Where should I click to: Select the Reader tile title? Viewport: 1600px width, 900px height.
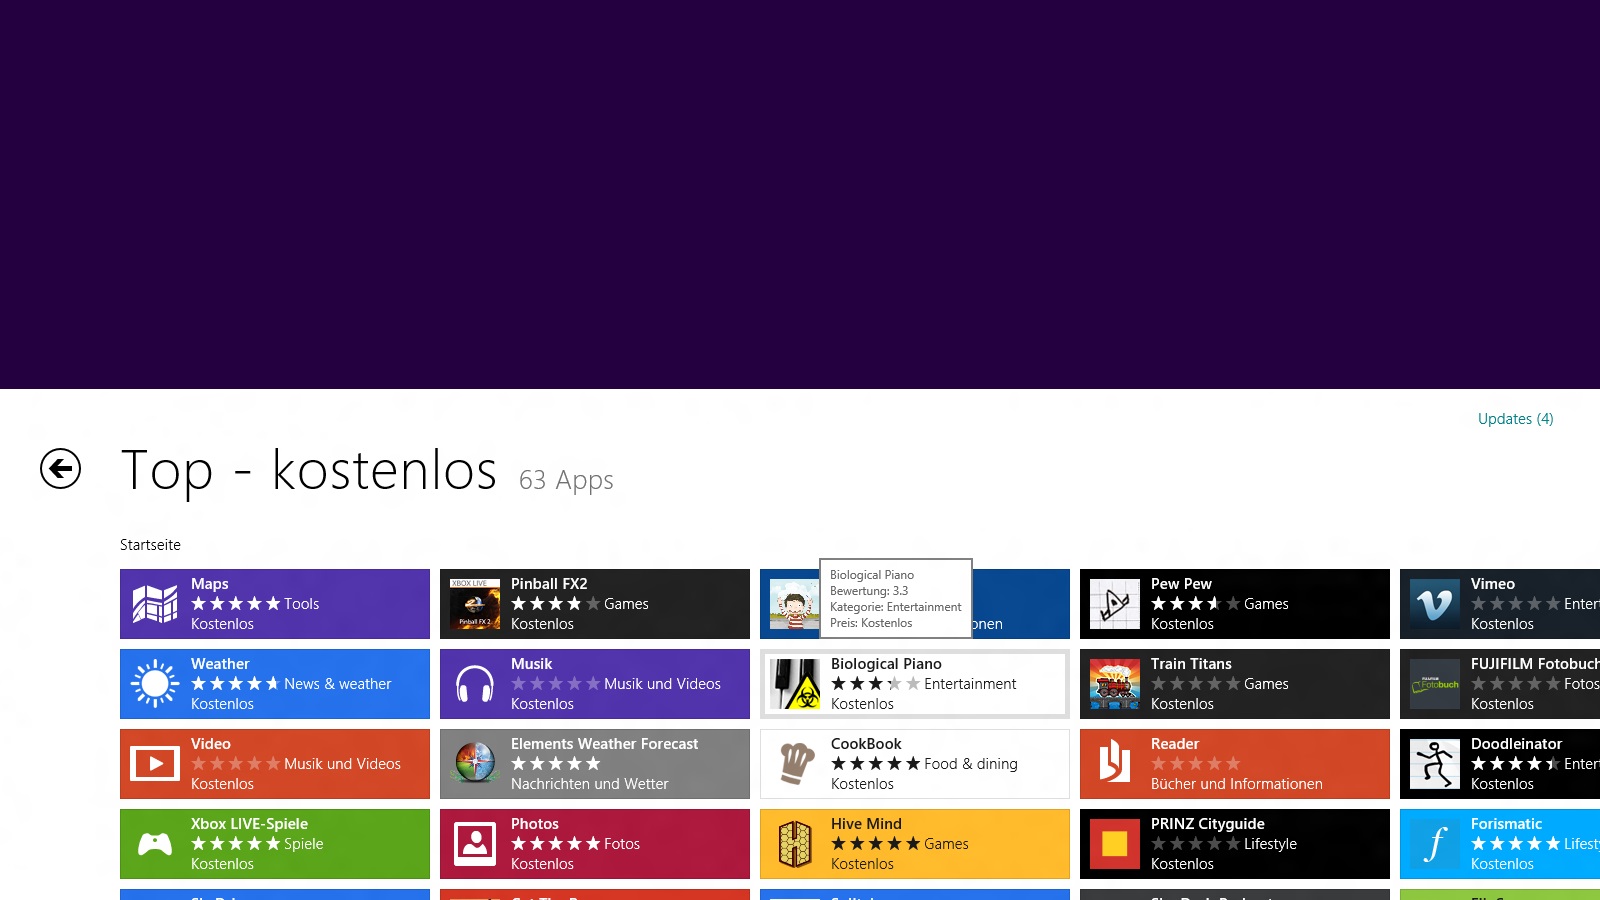(1175, 744)
